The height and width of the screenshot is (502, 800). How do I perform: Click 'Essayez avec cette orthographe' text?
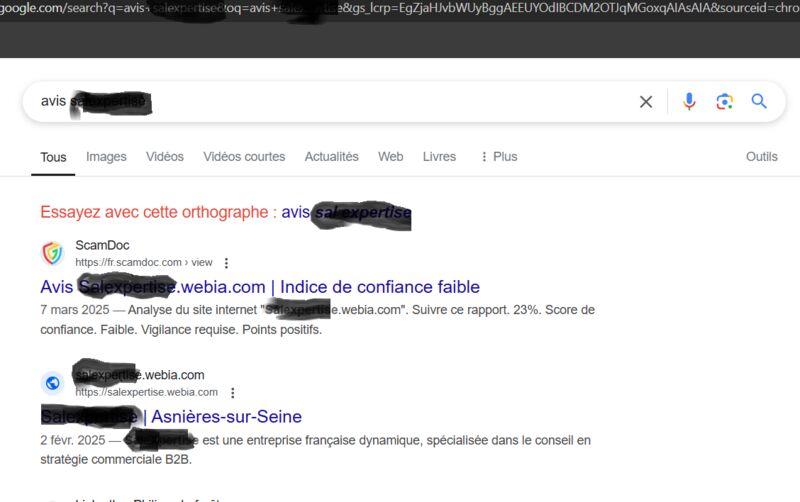(x=154, y=212)
